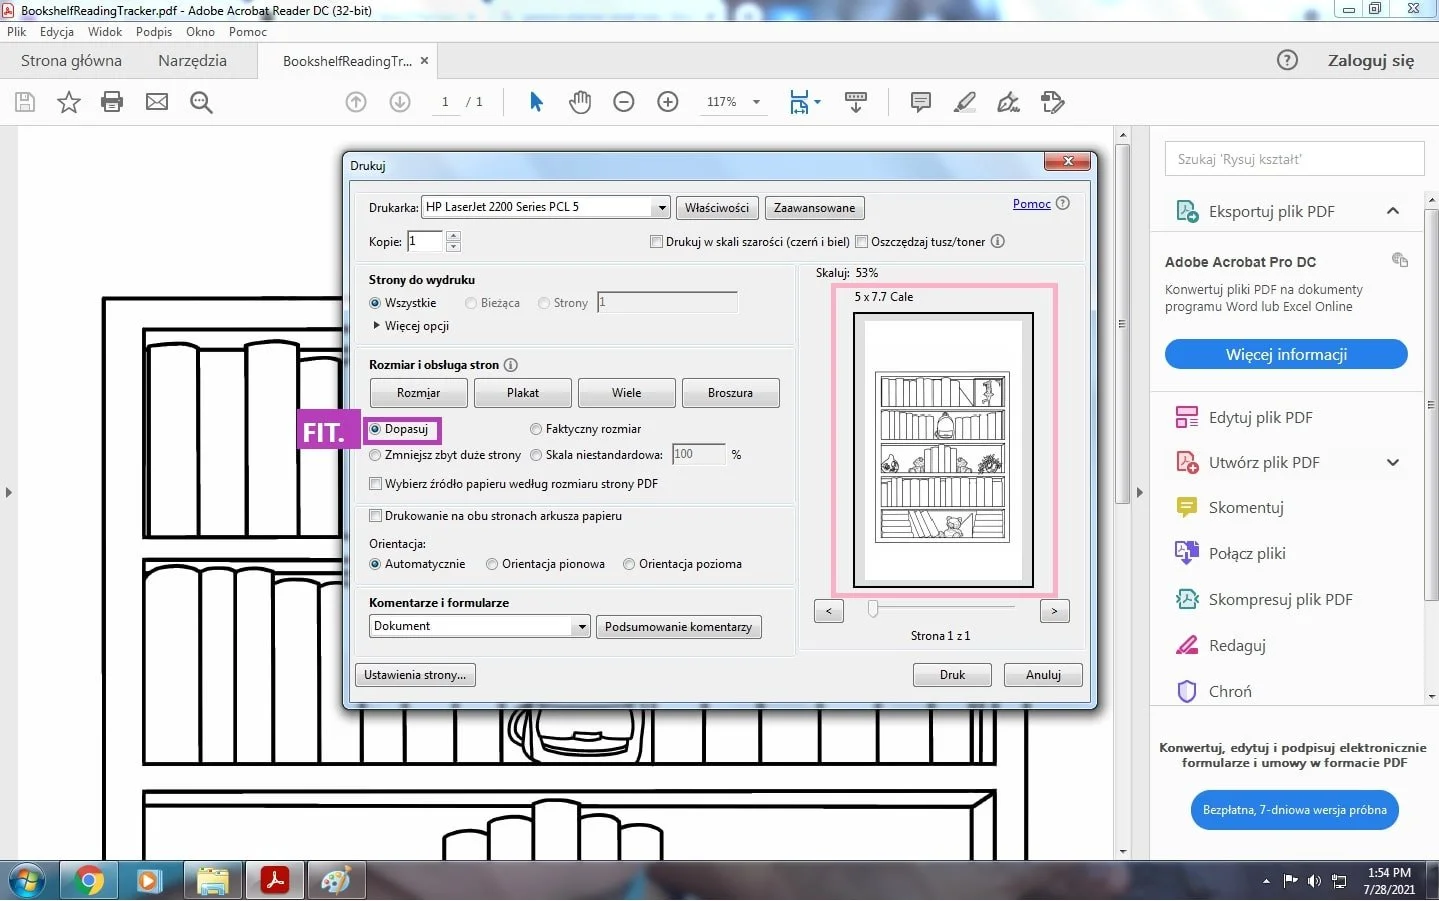Click Adobe Acrobat icon in taskbar
This screenshot has height=901, width=1439.
274,880
